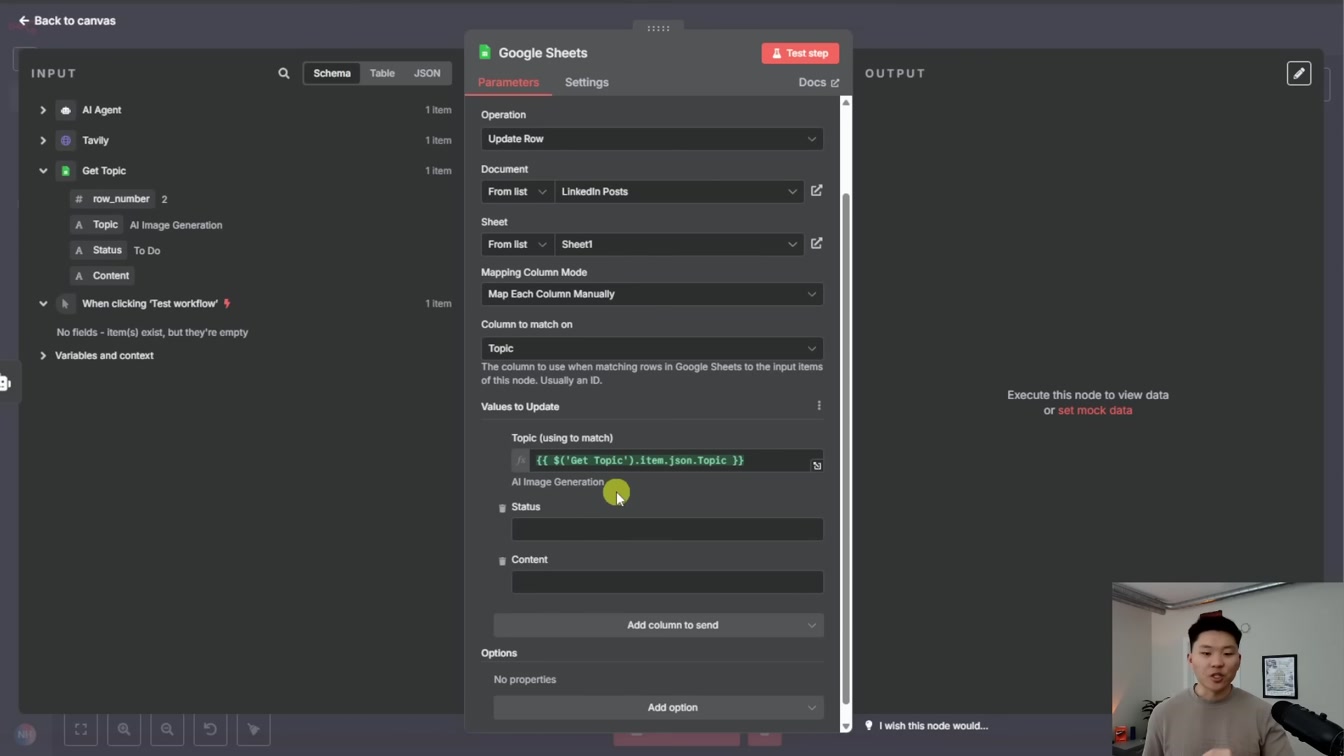Click the Topic field pill in schema
The width and height of the screenshot is (1344, 756).
[97, 225]
